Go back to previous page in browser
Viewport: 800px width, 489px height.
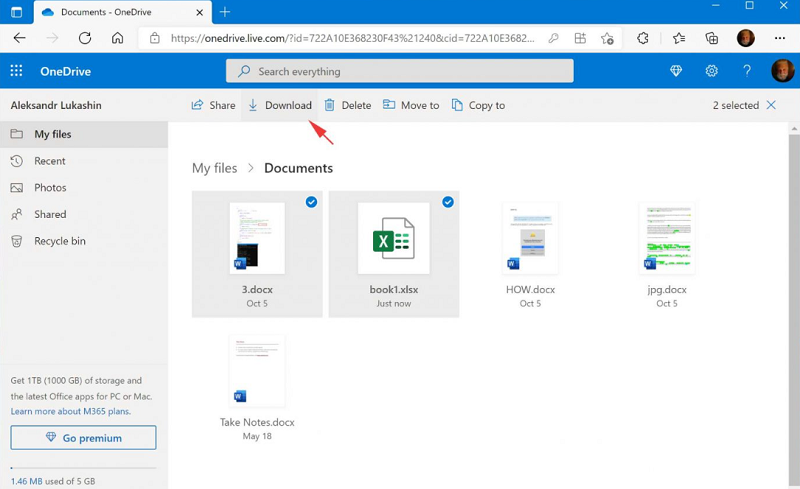pos(19,38)
